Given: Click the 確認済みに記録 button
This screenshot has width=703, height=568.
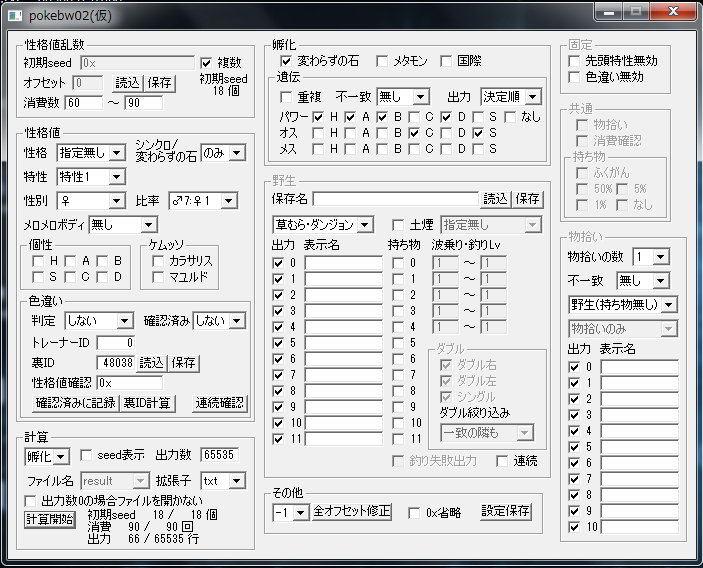Looking at the screenshot, I should coord(75,403).
